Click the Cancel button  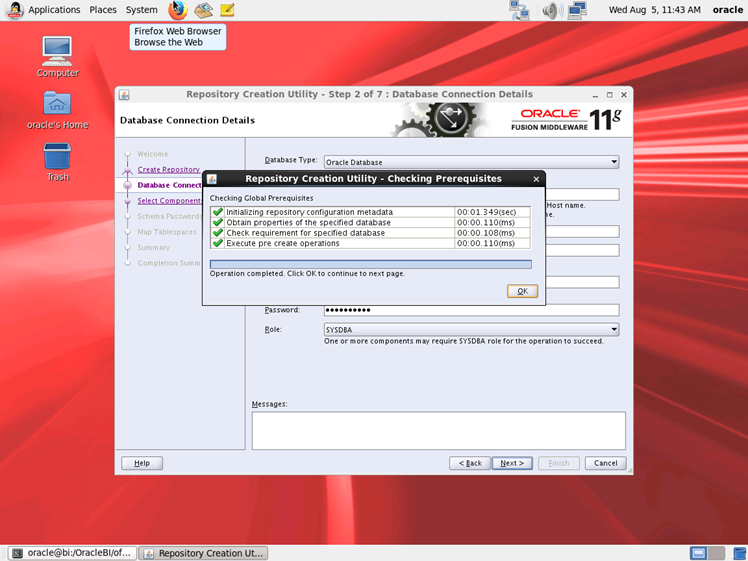pyautogui.click(x=605, y=463)
